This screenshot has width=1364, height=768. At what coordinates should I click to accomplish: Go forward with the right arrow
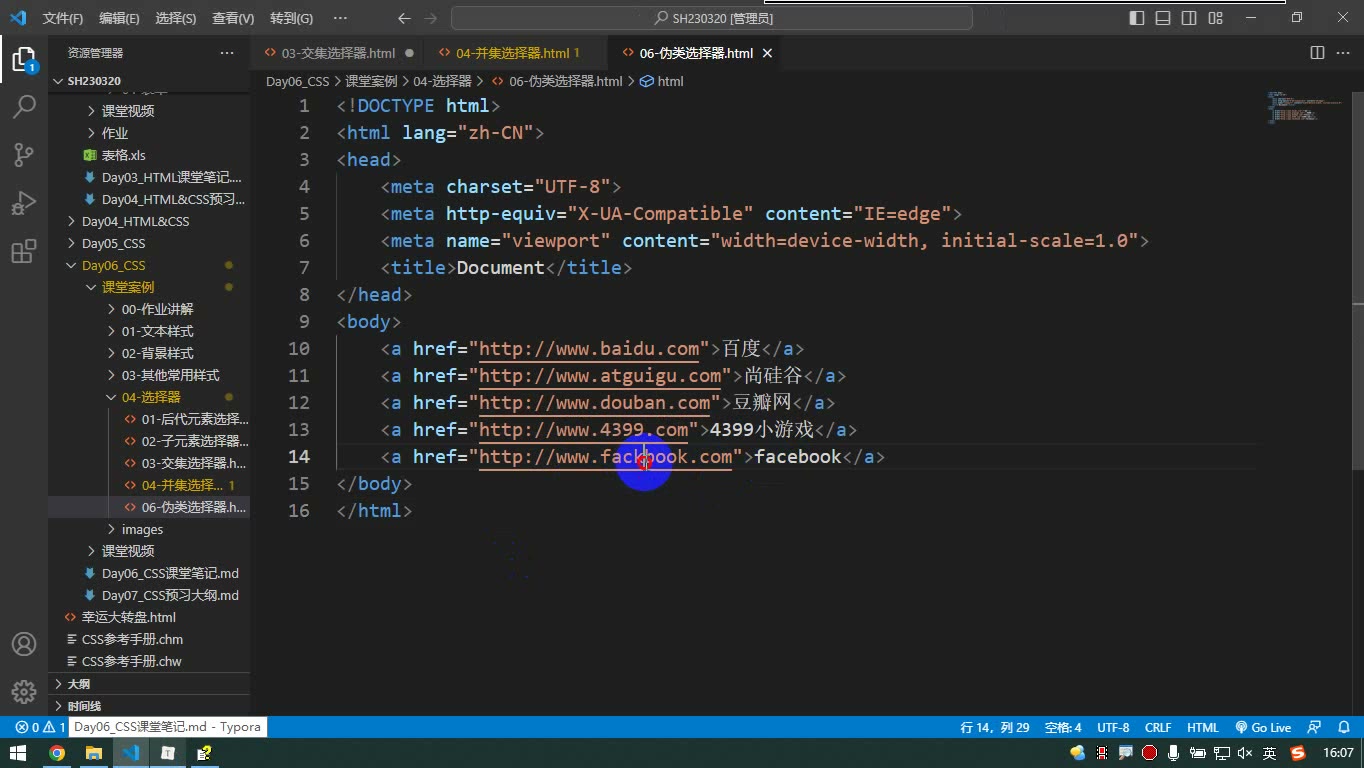[430, 18]
